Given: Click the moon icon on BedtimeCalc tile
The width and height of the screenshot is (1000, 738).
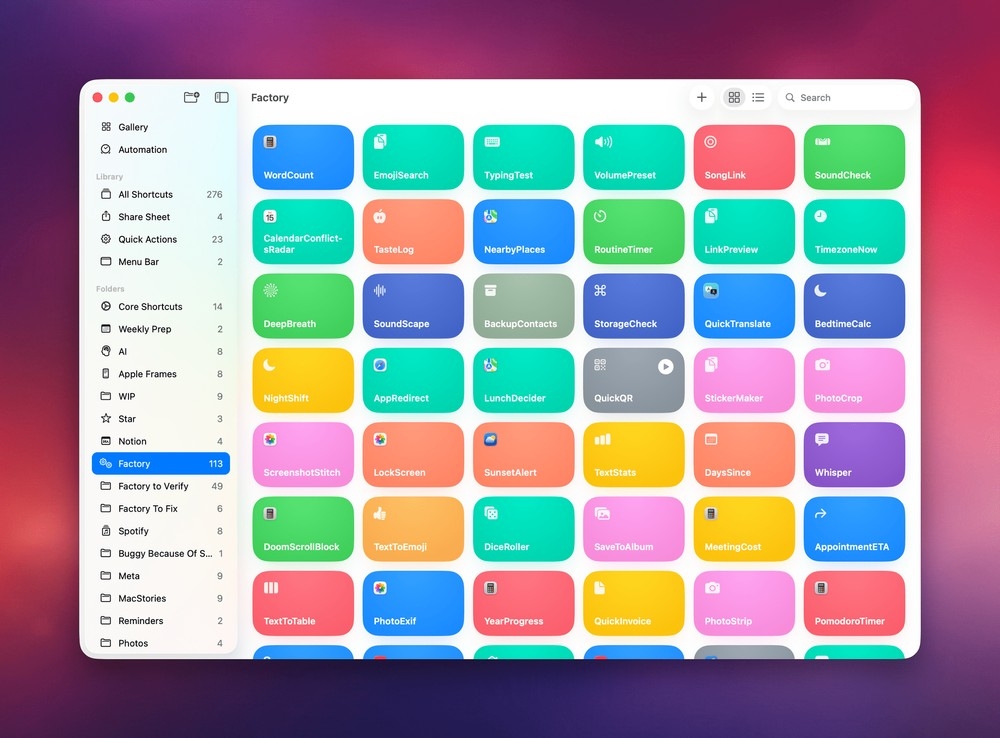Looking at the screenshot, I should tap(821, 291).
